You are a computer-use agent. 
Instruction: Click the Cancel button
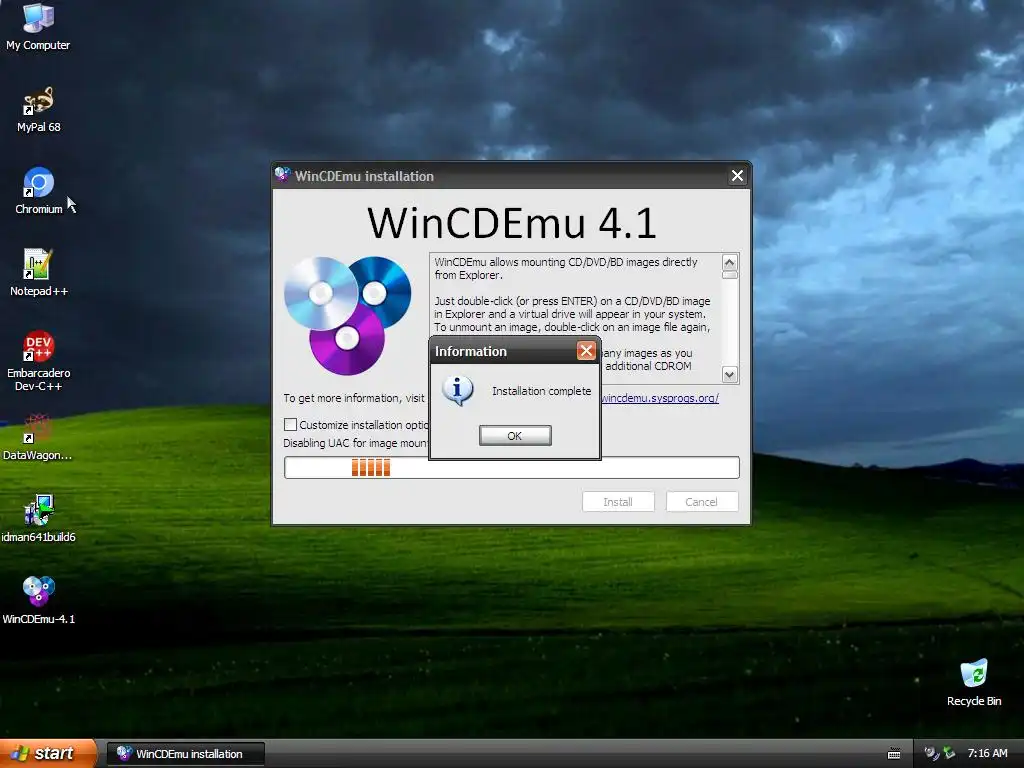click(701, 502)
